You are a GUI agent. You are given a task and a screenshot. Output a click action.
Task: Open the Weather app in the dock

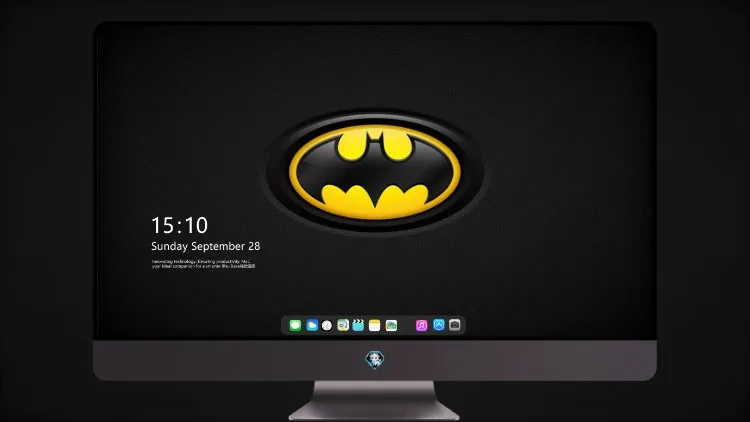coord(312,325)
